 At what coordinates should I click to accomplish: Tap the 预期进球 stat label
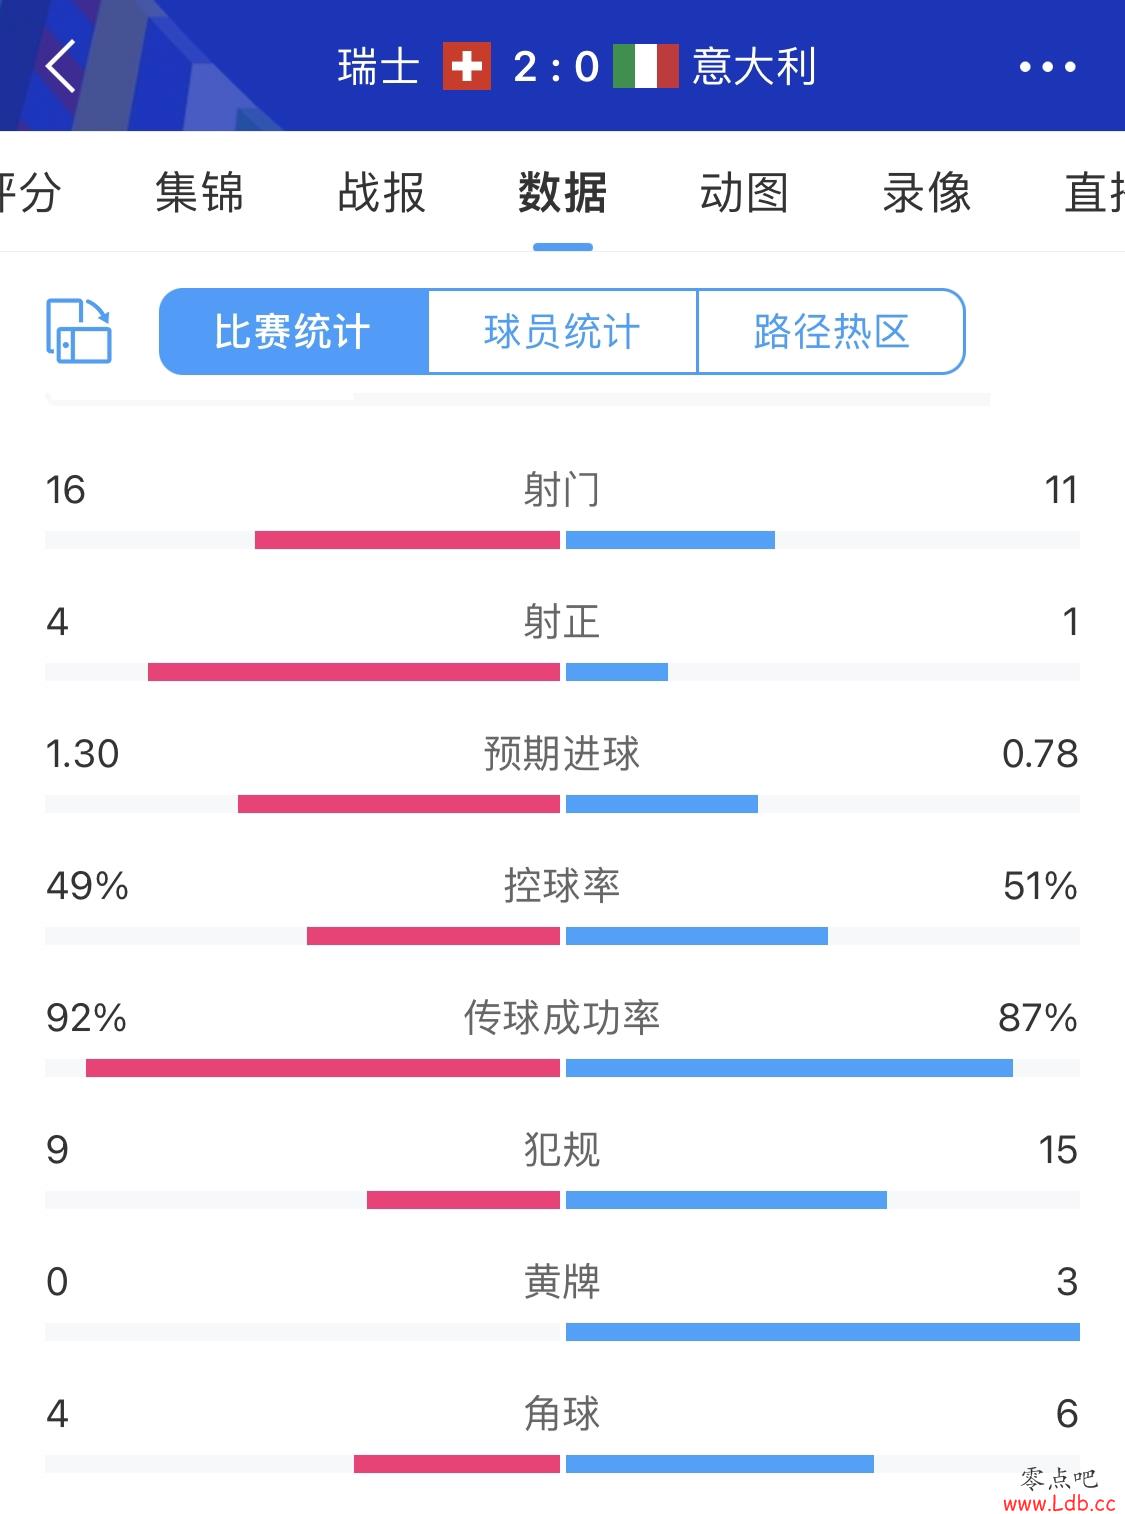click(x=561, y=754)
